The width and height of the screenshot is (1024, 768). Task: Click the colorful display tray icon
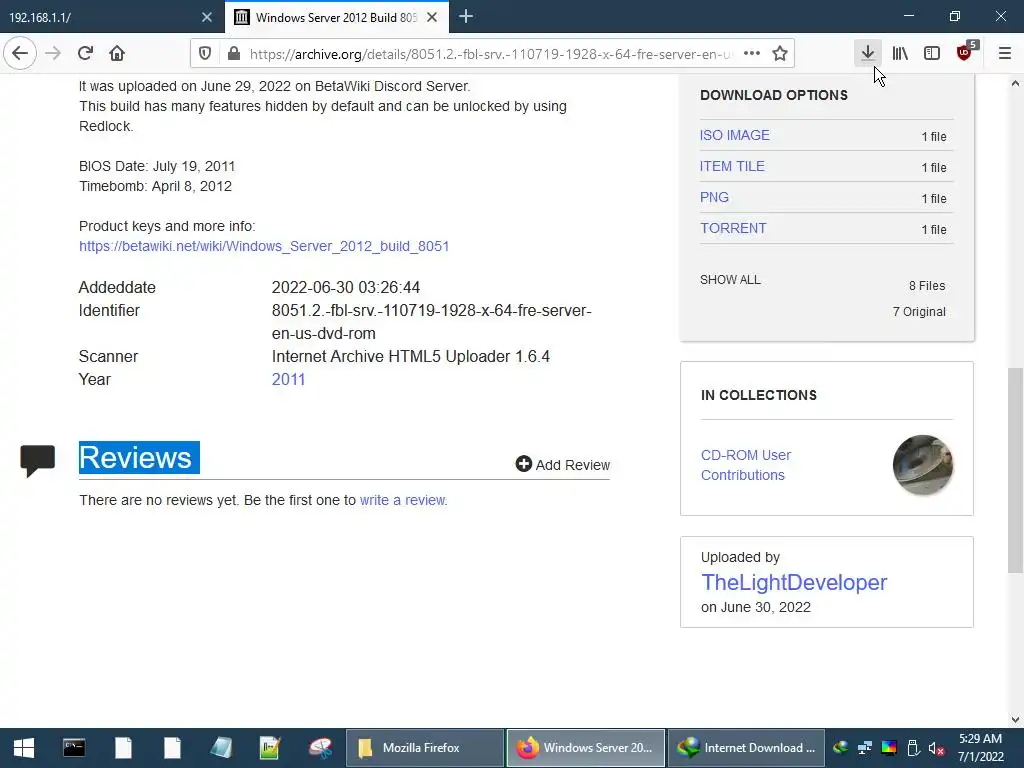click(889, 748)
